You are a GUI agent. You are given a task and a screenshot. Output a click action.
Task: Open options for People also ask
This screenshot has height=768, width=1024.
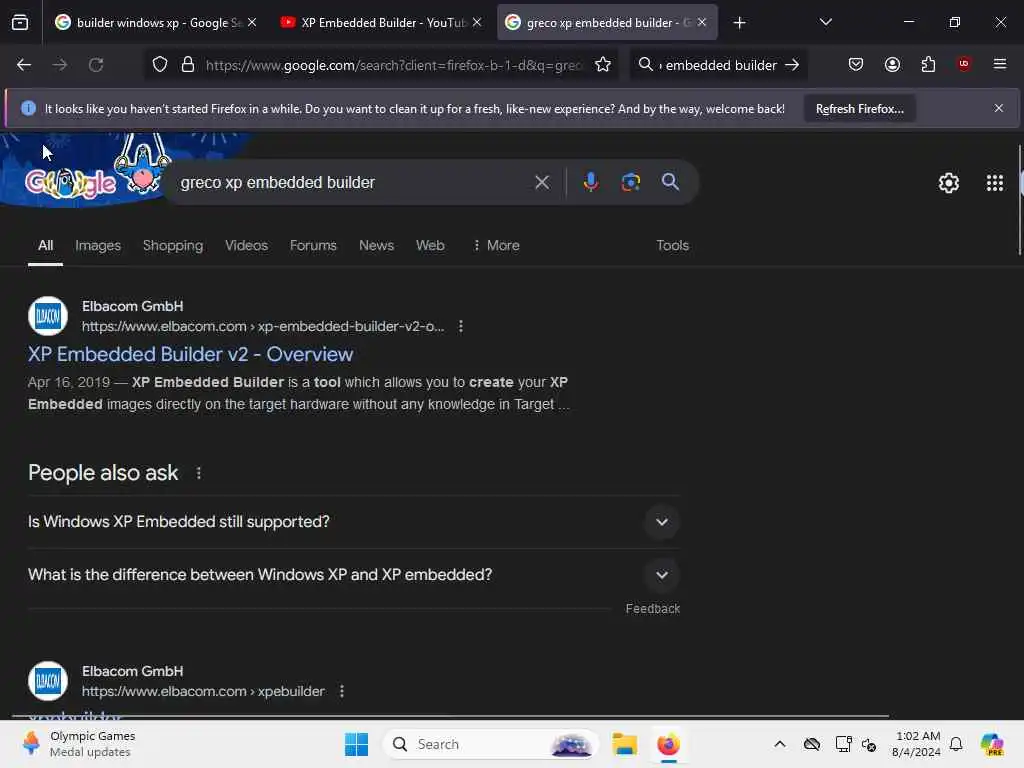tap(199, 473)
